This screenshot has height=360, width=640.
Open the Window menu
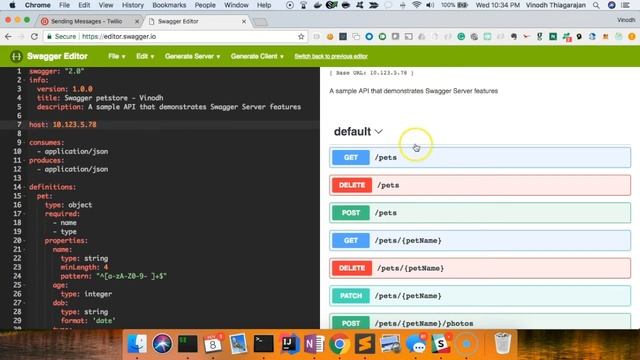pos(236,5)
